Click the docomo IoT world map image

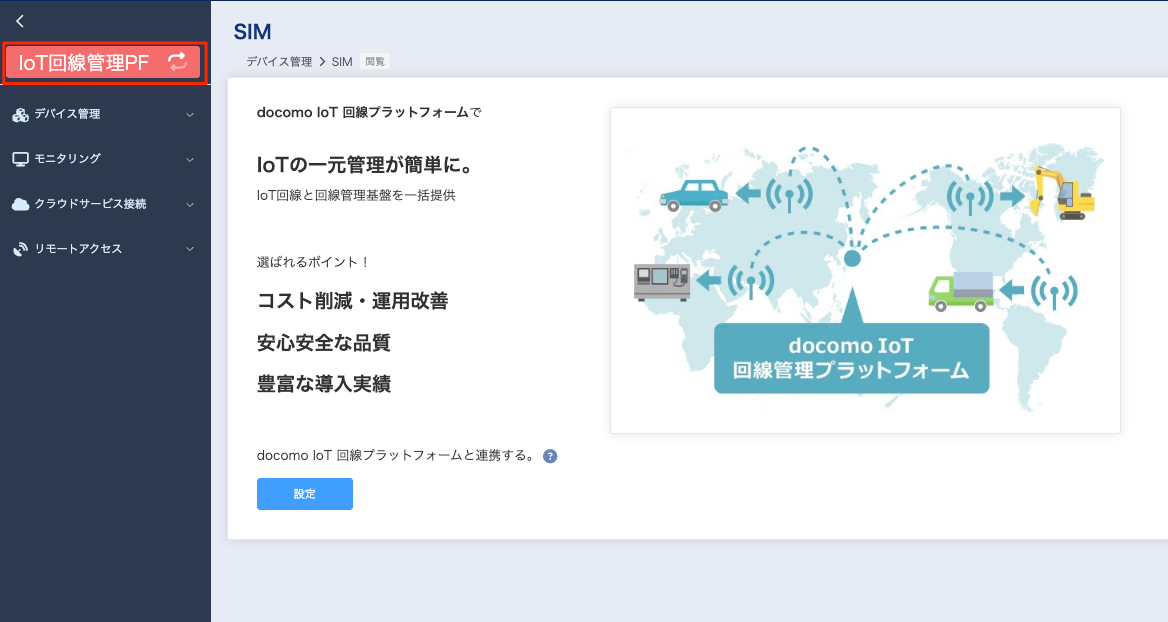click(x=865, y=270)
